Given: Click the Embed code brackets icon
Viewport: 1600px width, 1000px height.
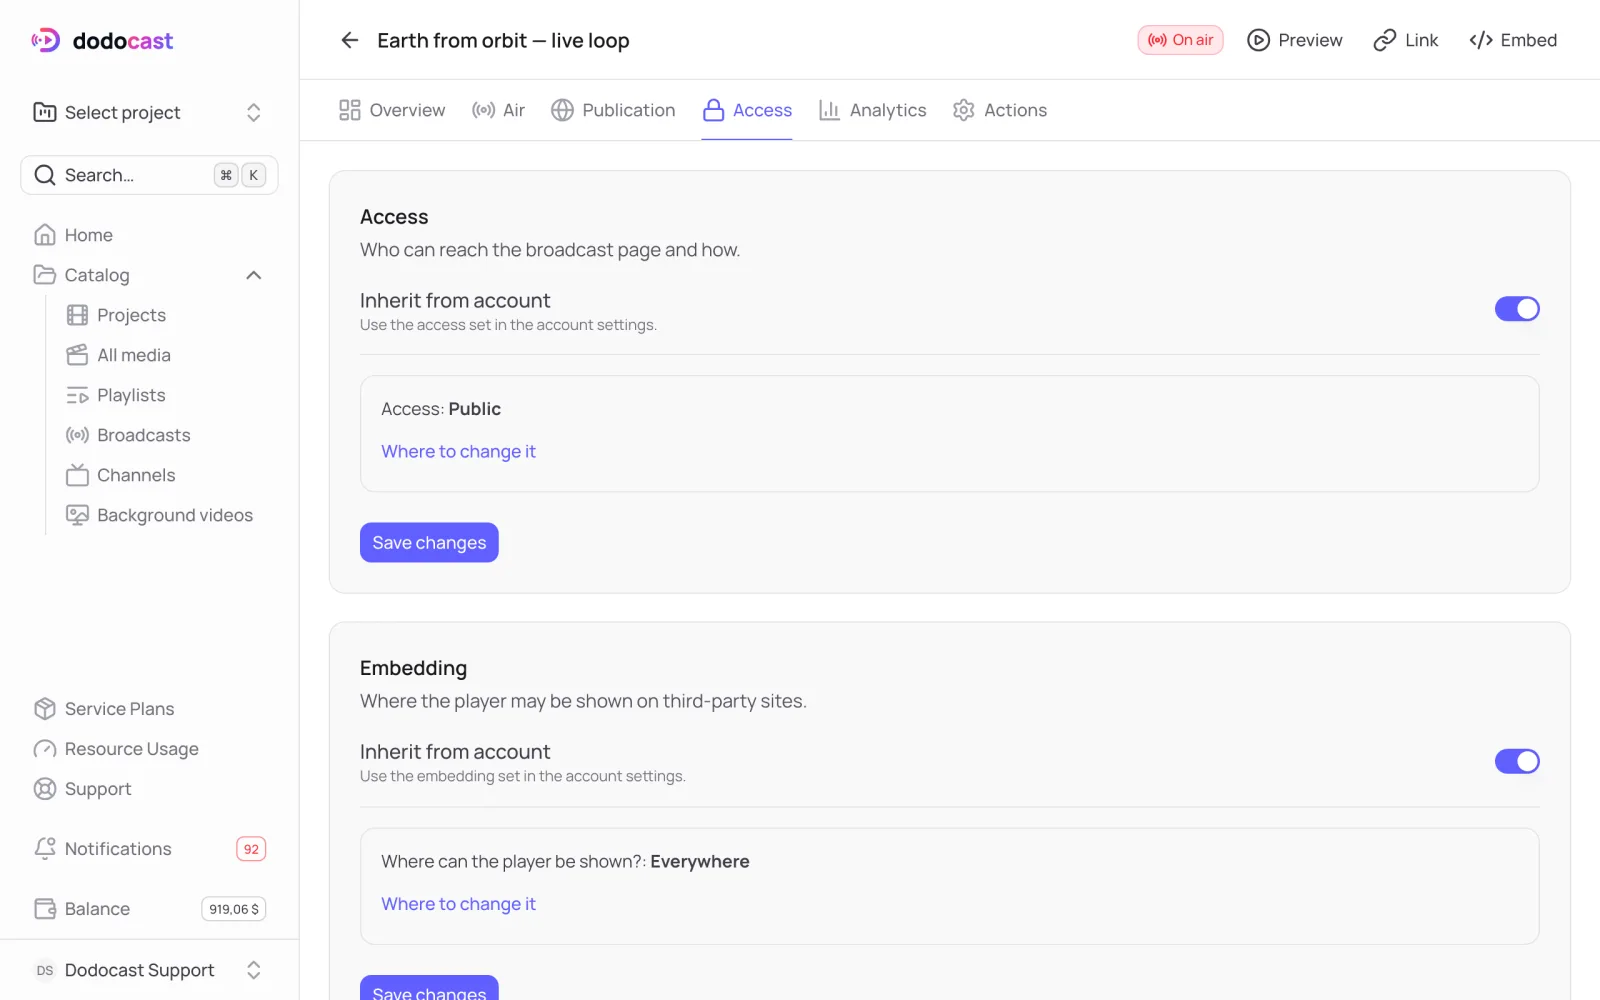Looking at the screenshot, I should (x=1481, y=40).
